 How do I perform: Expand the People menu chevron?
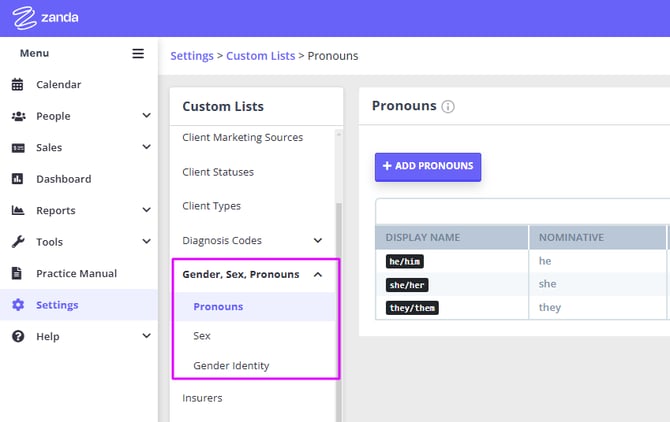pos(146,116)
